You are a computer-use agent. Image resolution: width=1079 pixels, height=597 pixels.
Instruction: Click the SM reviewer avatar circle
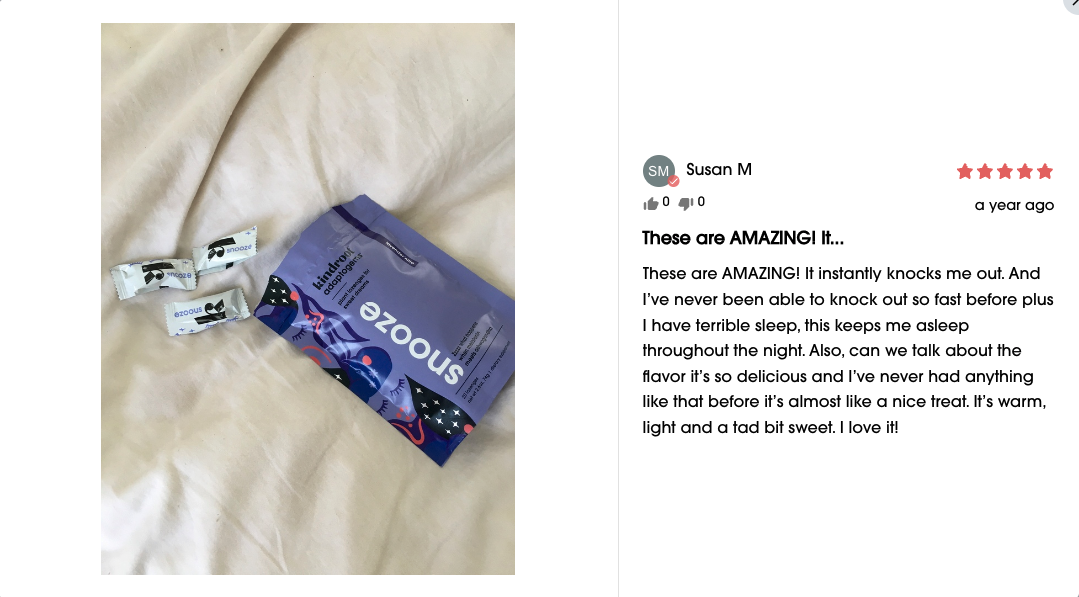click(659, 171)
